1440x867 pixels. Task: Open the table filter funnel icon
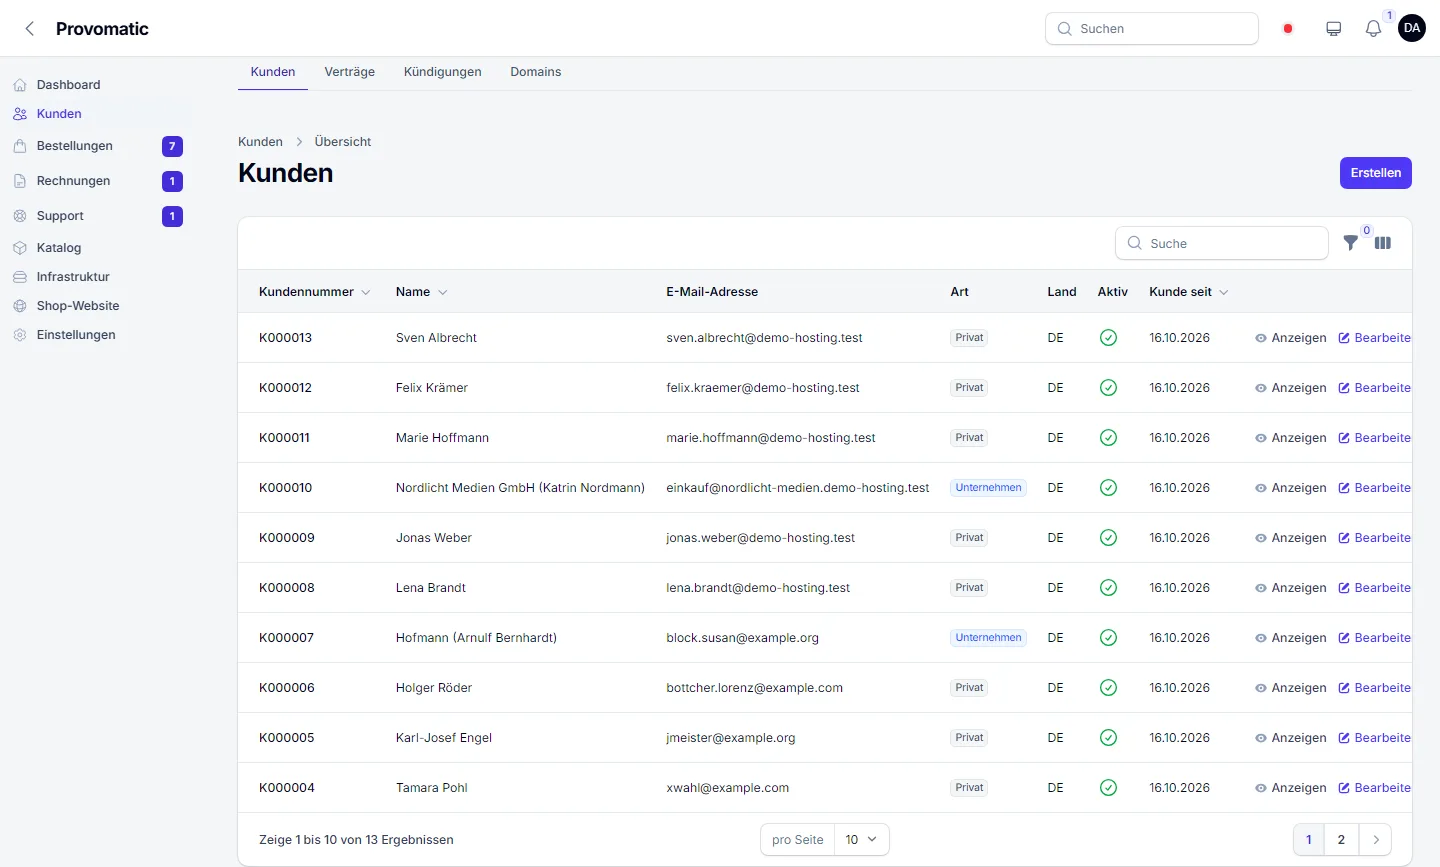click(1351, 243)
